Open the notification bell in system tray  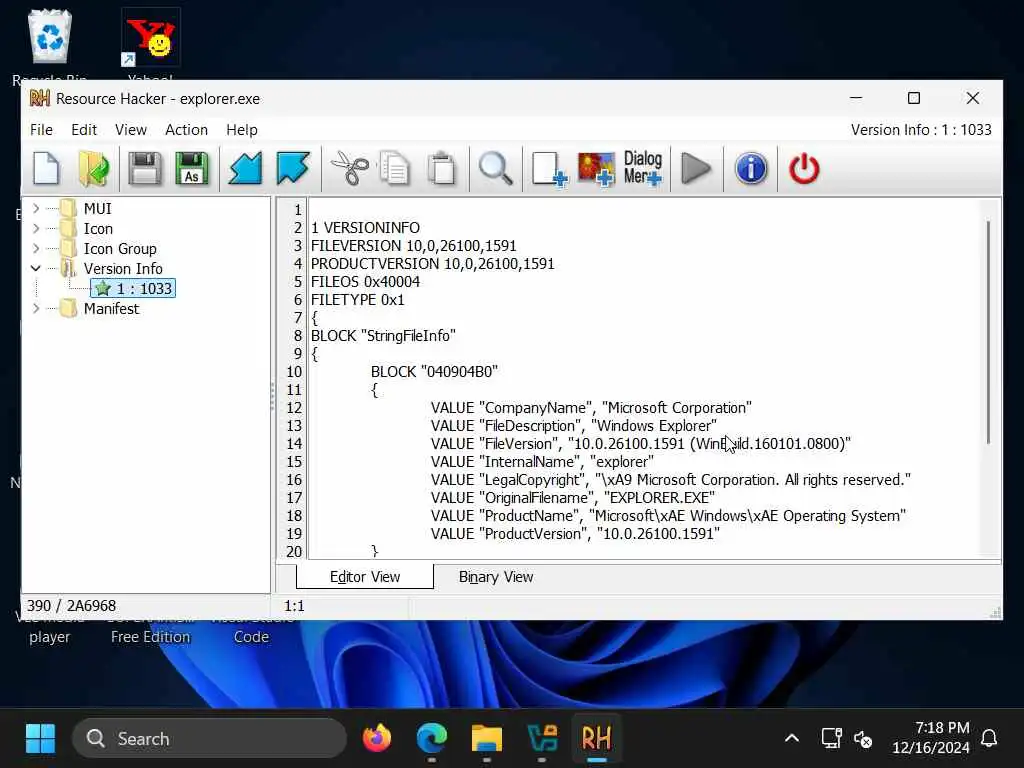coord(989,739)
